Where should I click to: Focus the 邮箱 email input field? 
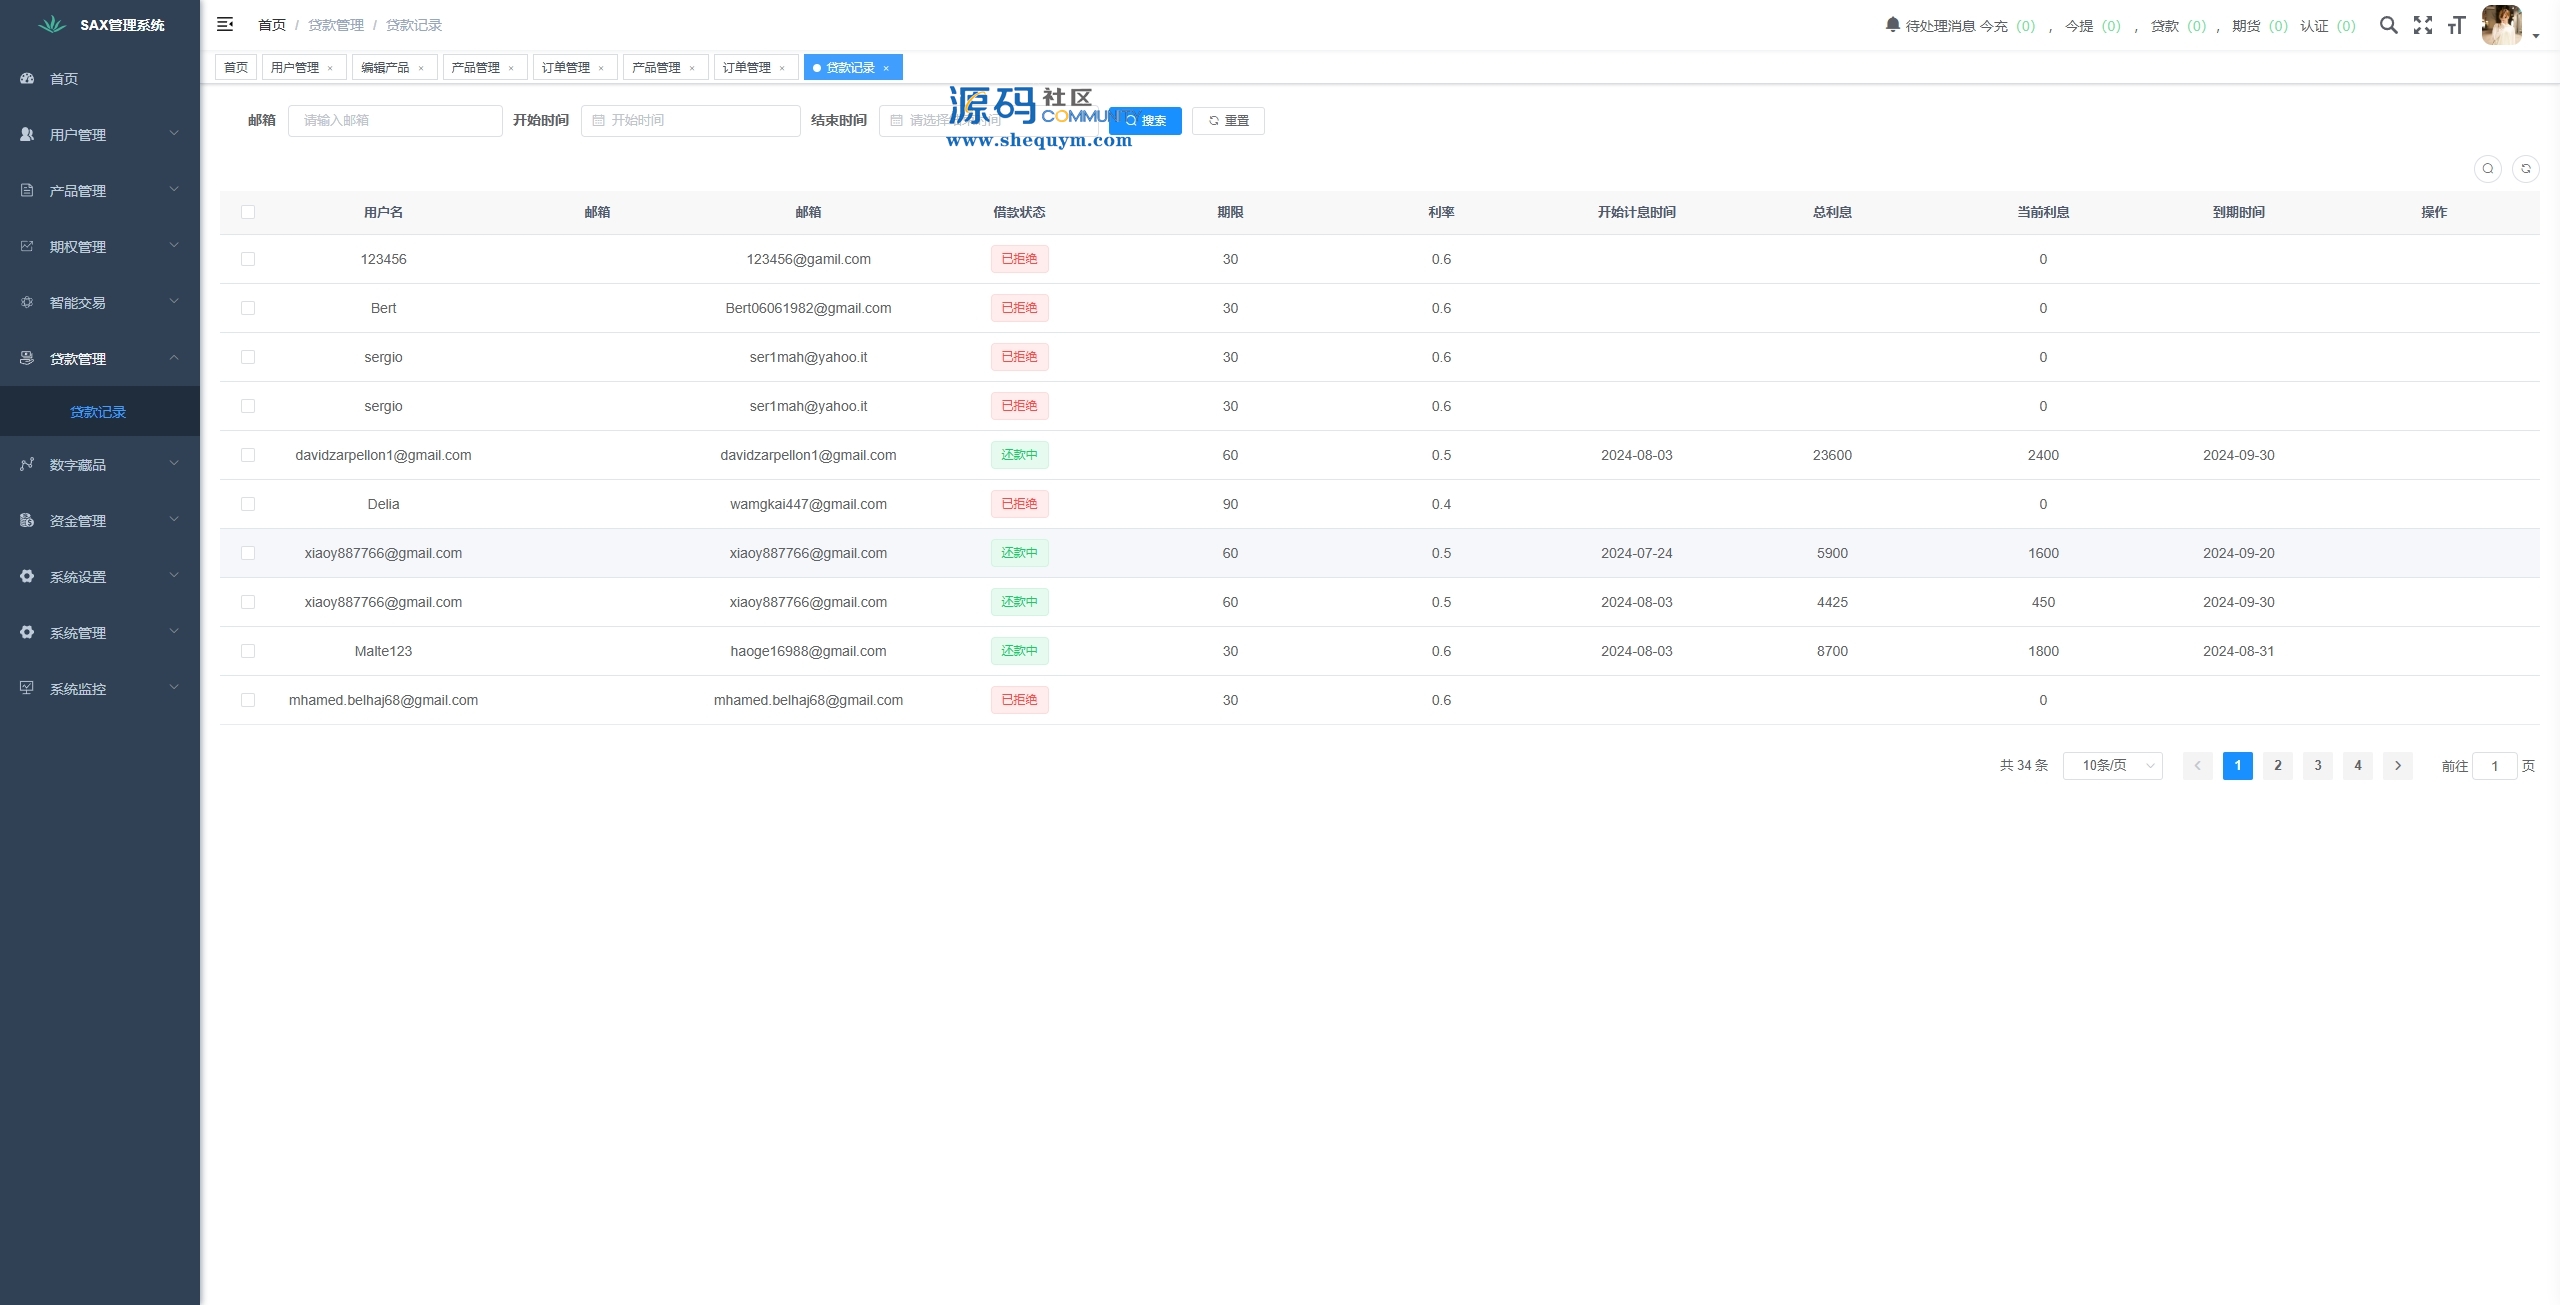click(x=395, y=120)
